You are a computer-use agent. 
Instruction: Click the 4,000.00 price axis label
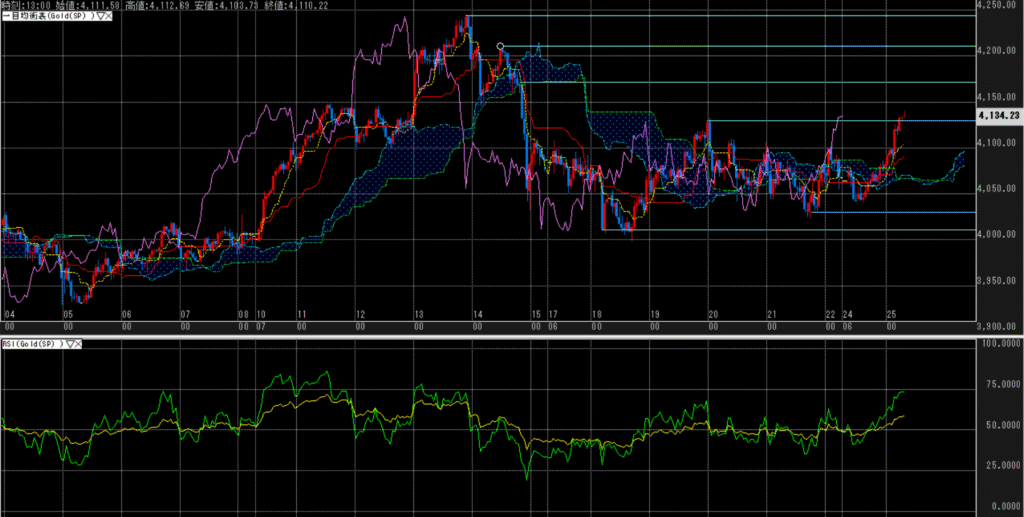point(1000,235)
